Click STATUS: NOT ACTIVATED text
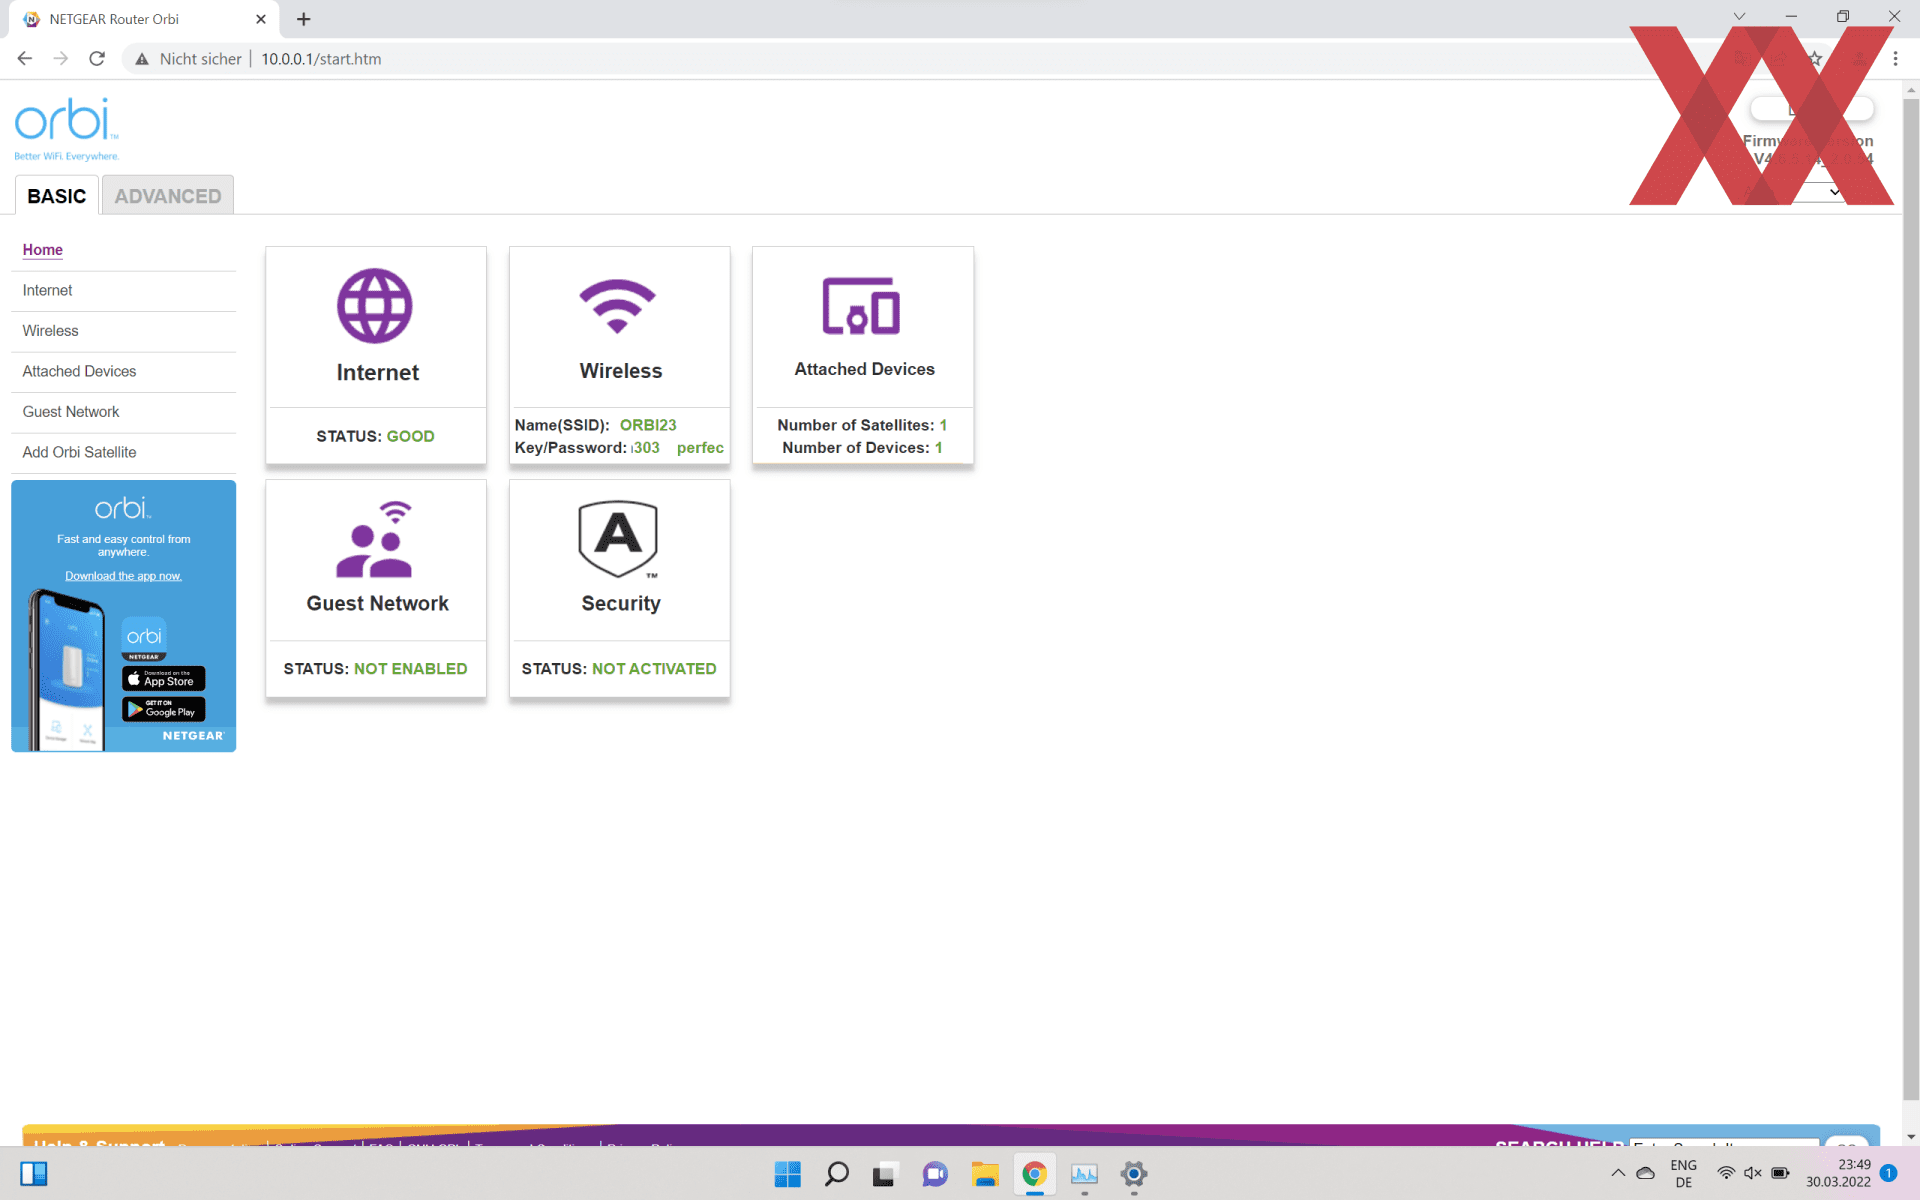This screenshot has height=1200, width=1920. point(619,669)
